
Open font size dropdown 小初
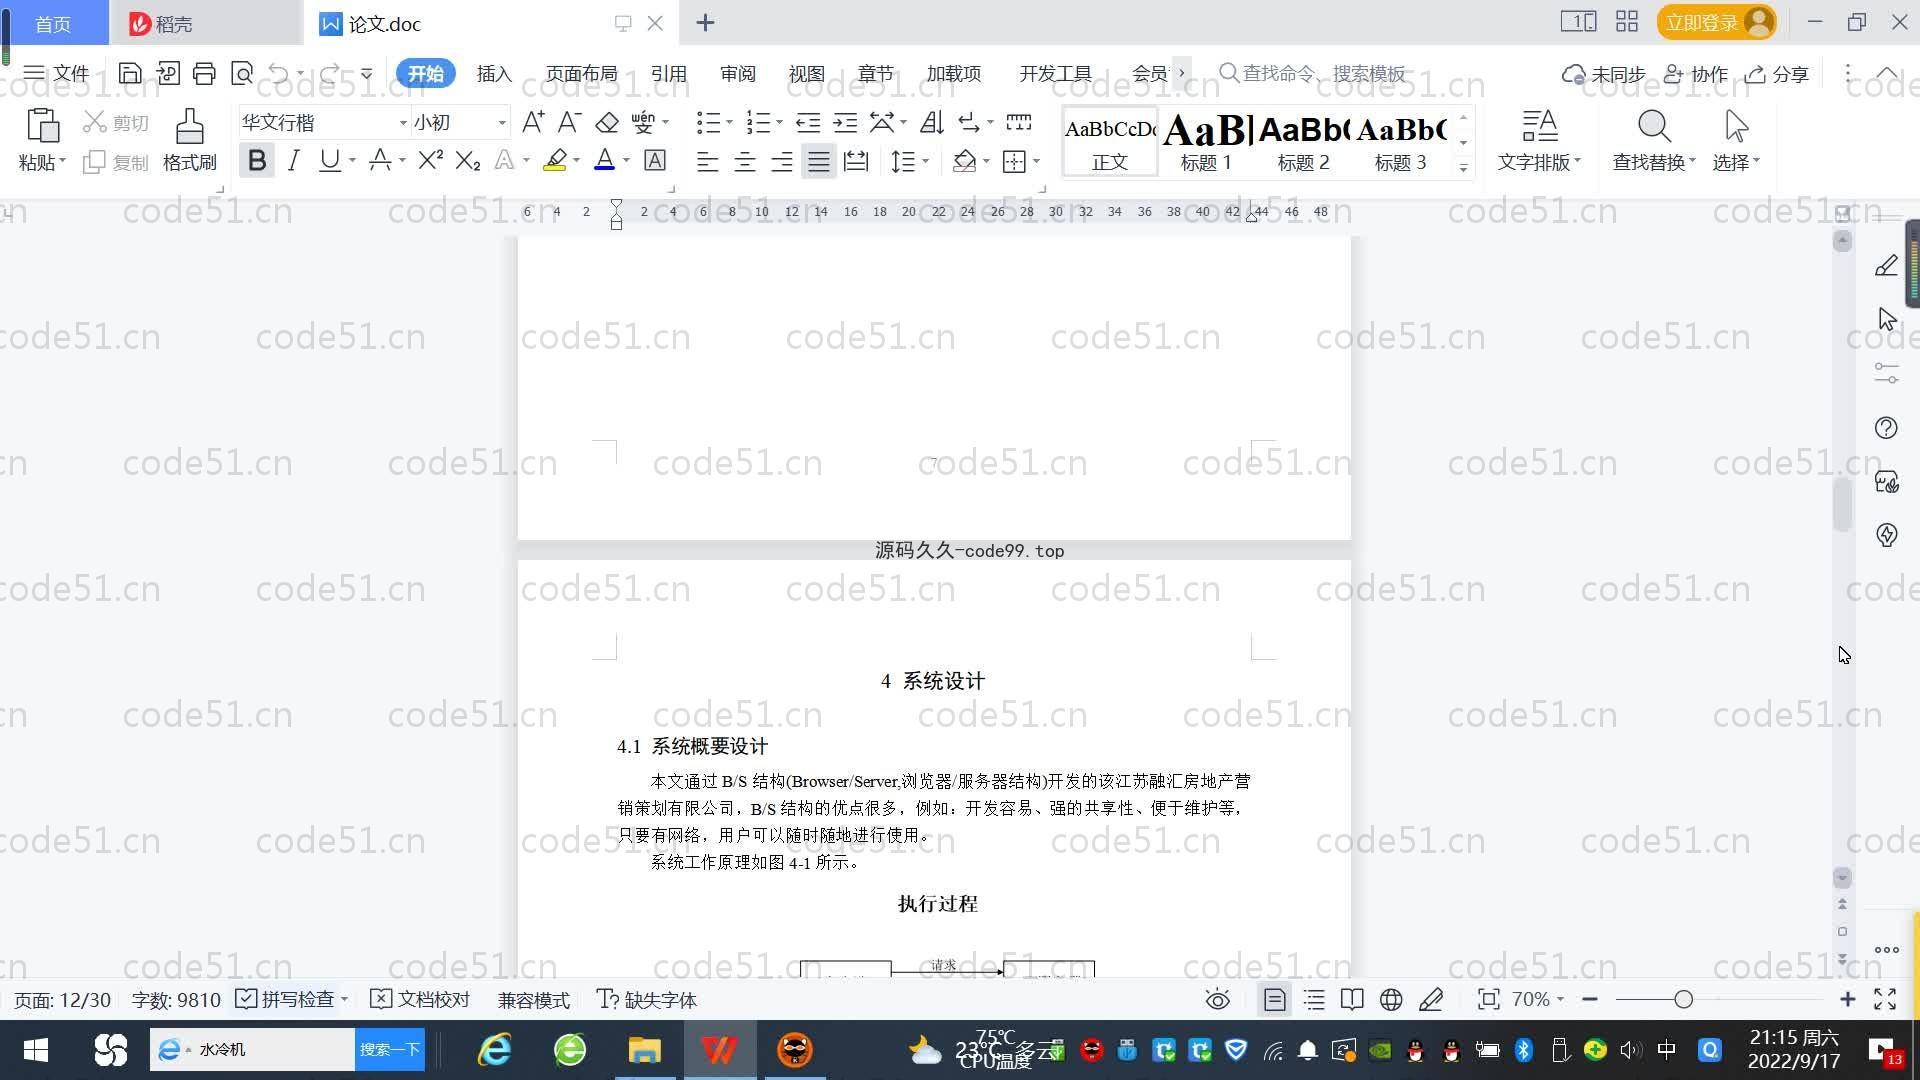pyautogui.click(x=502, y=123)
